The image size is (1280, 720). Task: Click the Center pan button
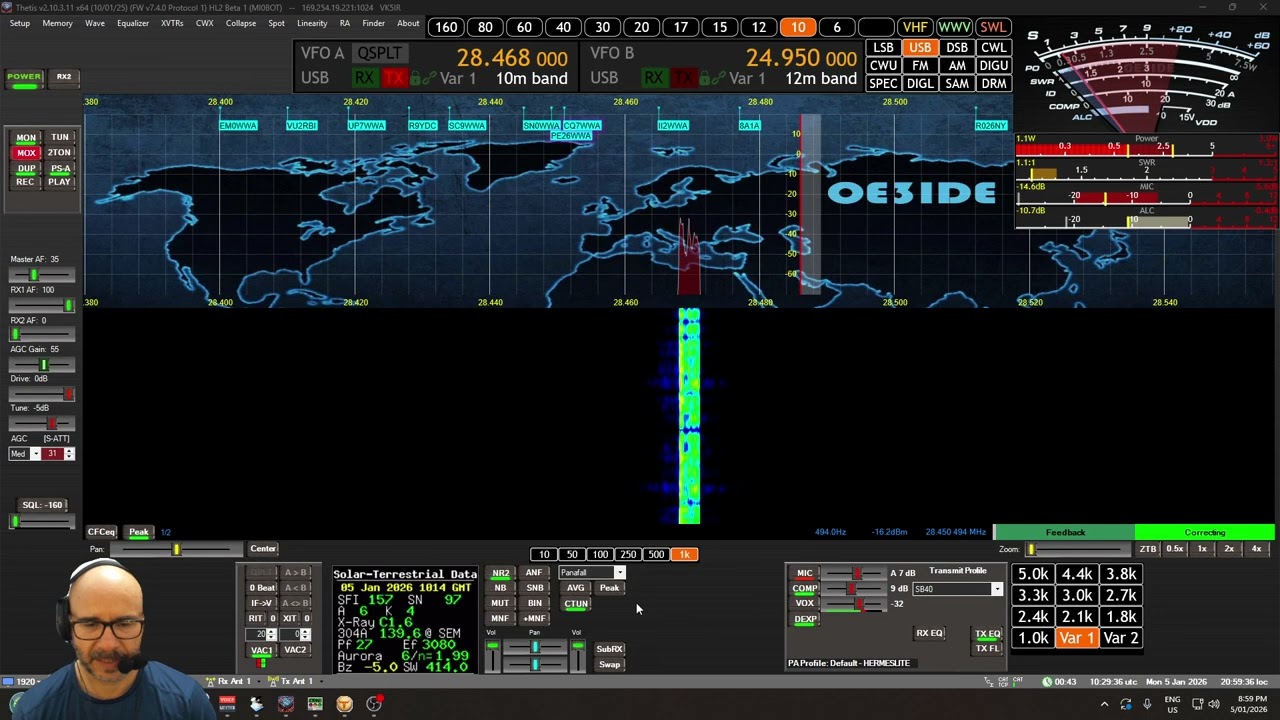pyautogui.click(x=263, y=549)
